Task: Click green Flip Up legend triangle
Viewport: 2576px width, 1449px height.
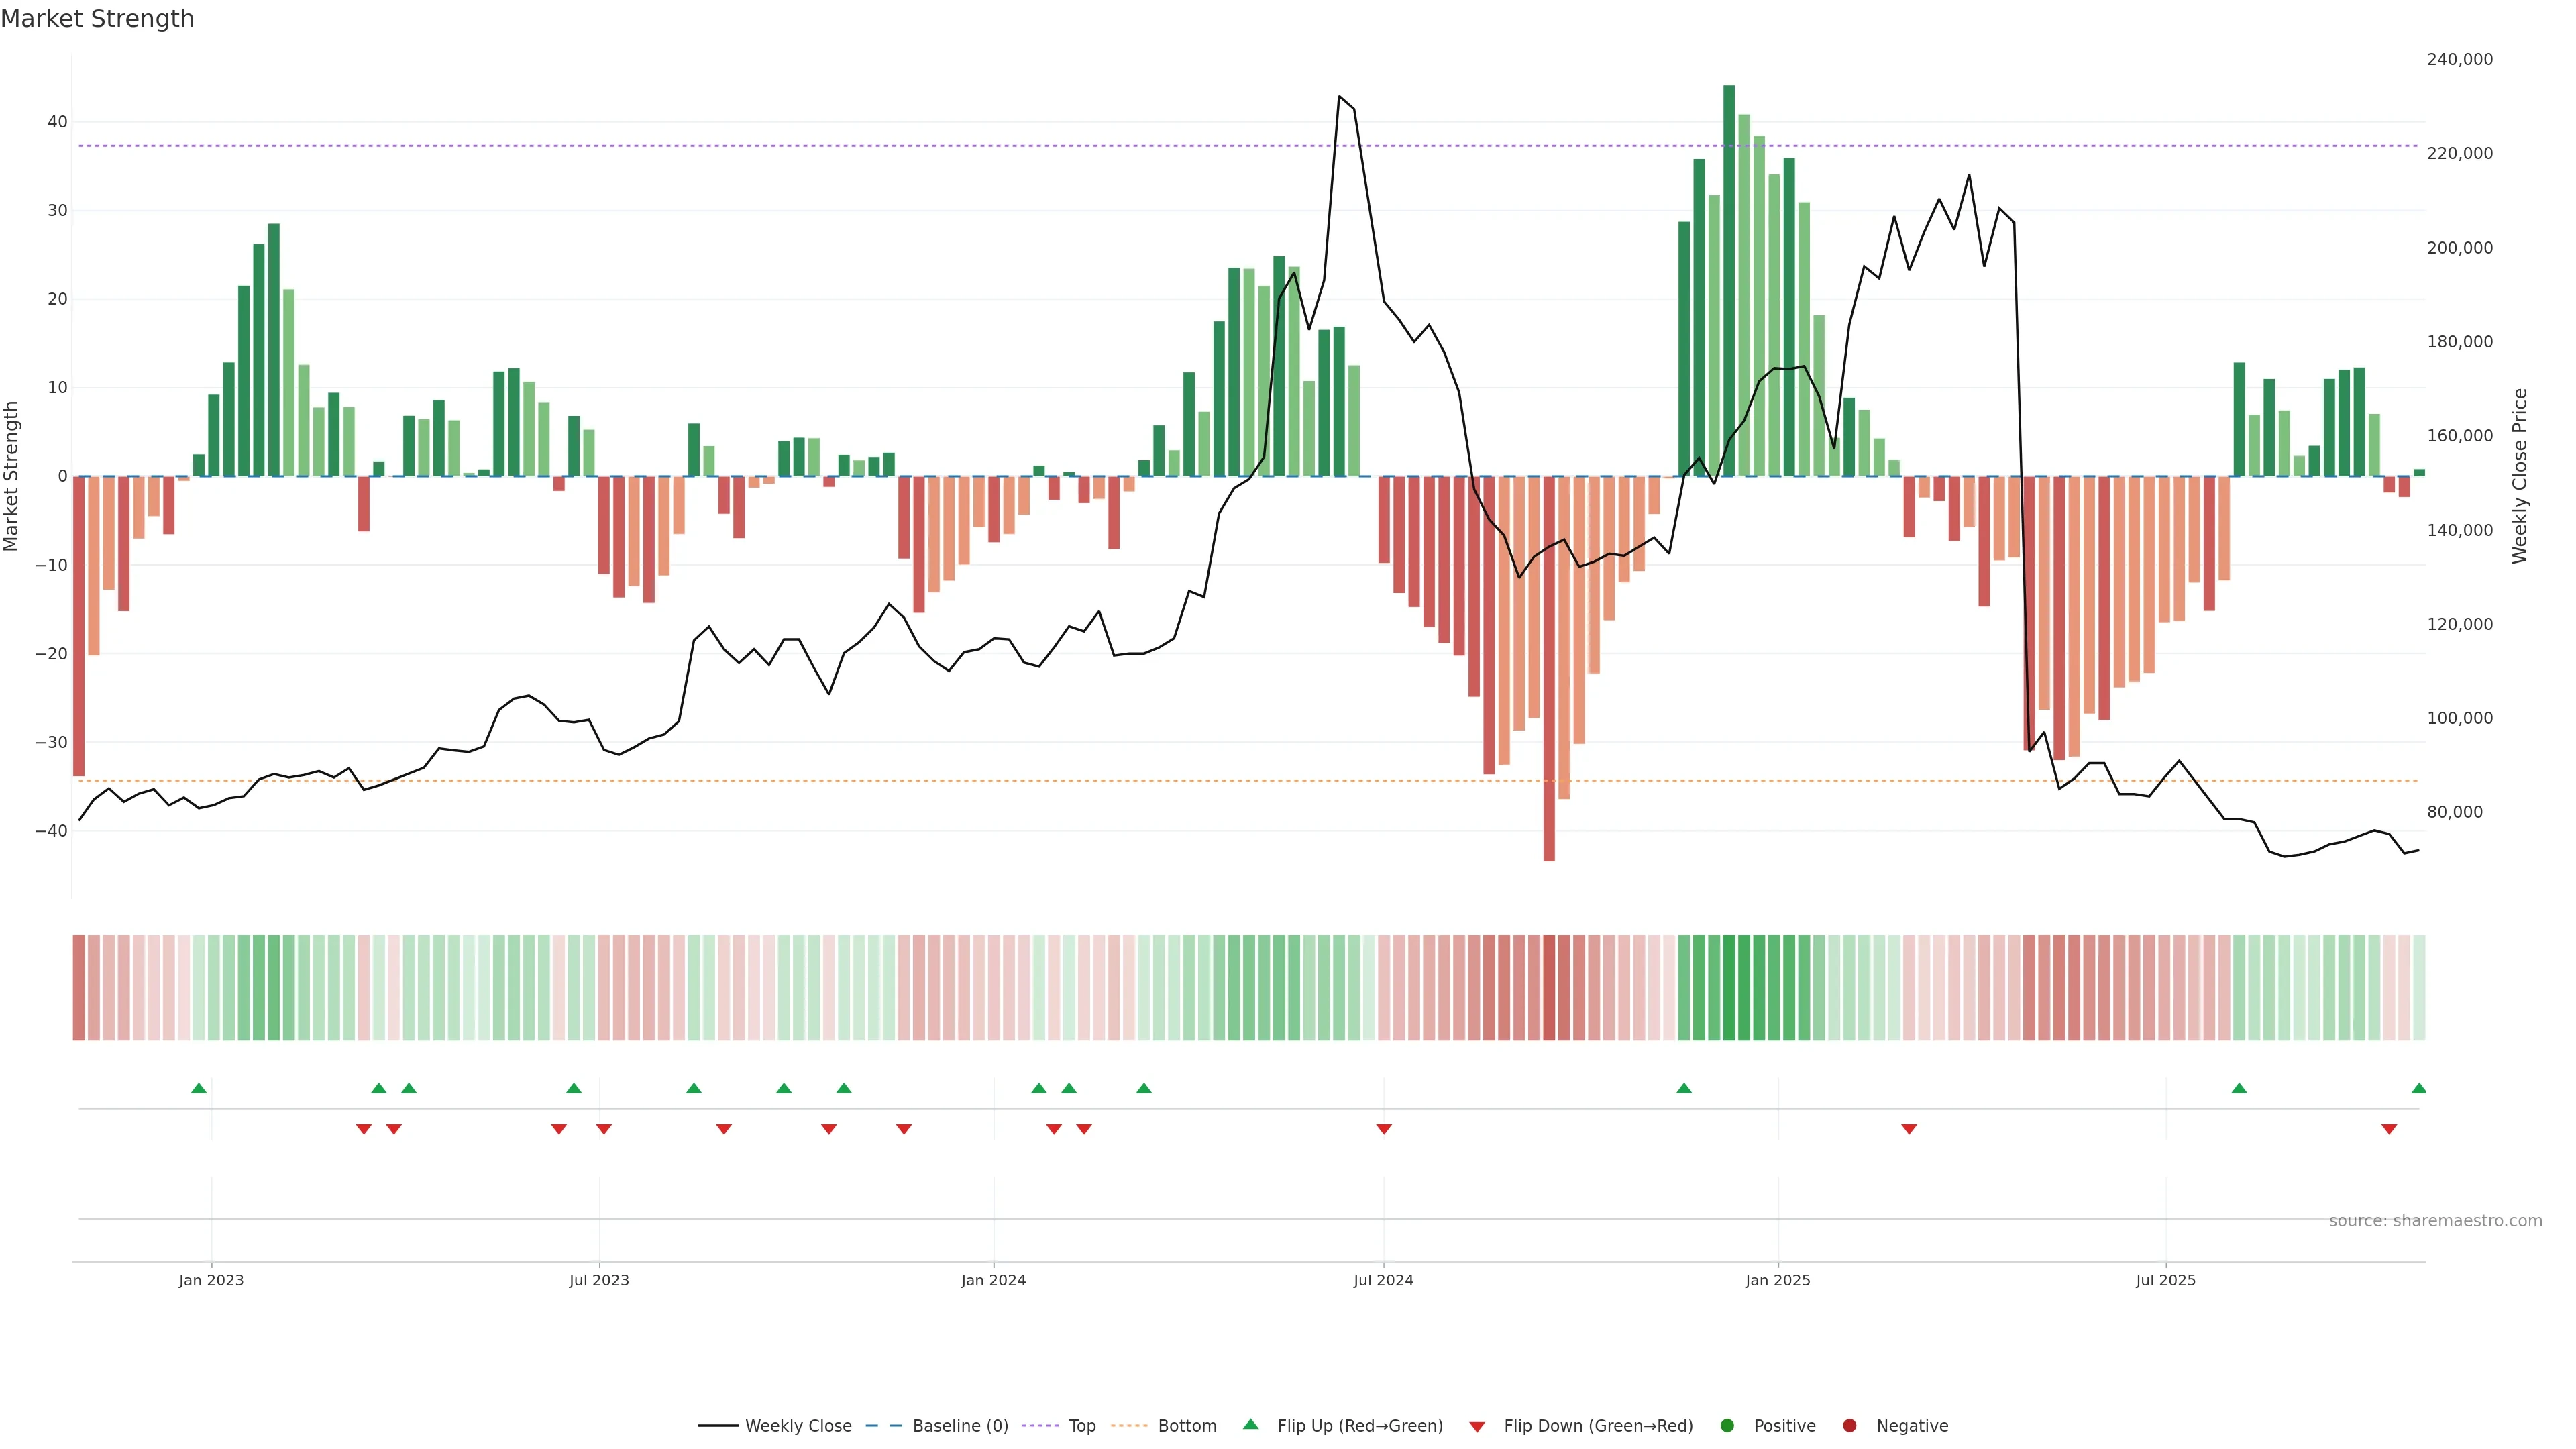Action: click(x=1250, y=1424)
